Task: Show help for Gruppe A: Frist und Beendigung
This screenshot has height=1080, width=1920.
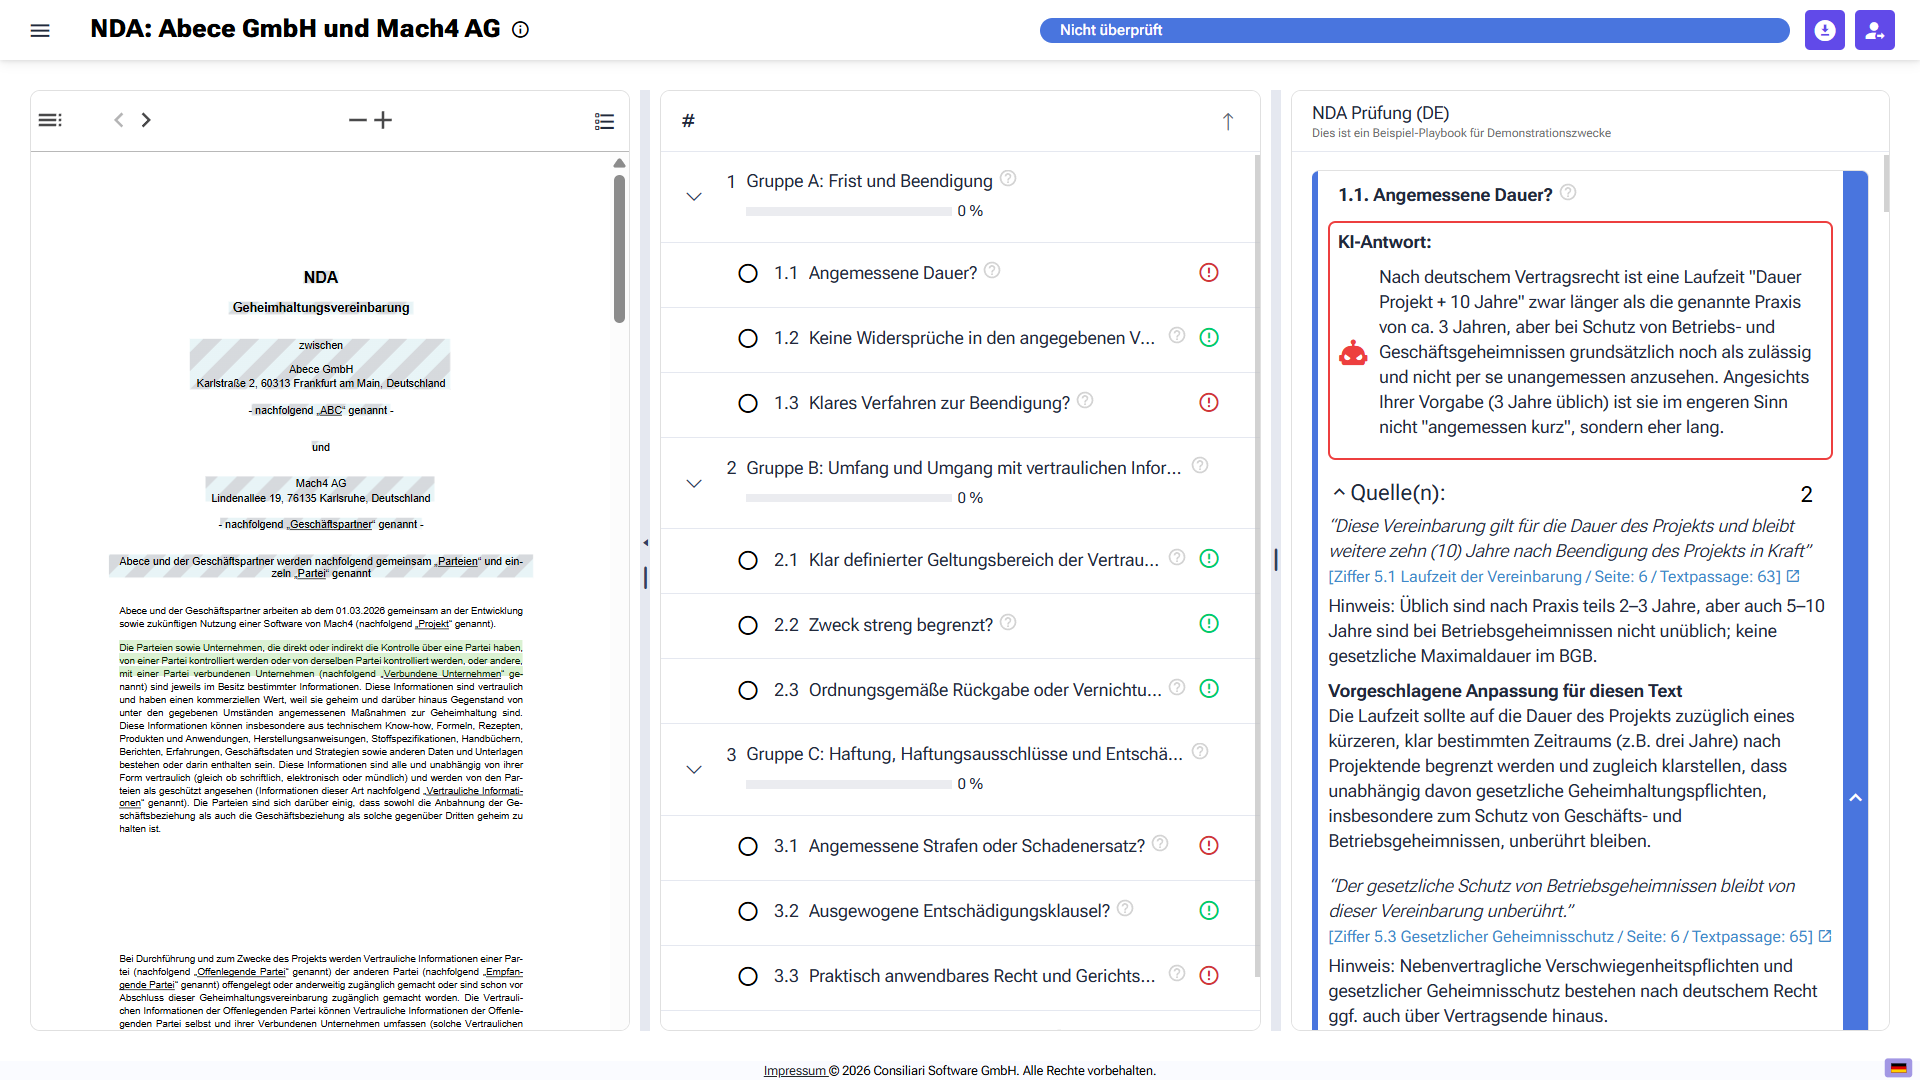Action: pyautogui.click(x=1008, y=178)
